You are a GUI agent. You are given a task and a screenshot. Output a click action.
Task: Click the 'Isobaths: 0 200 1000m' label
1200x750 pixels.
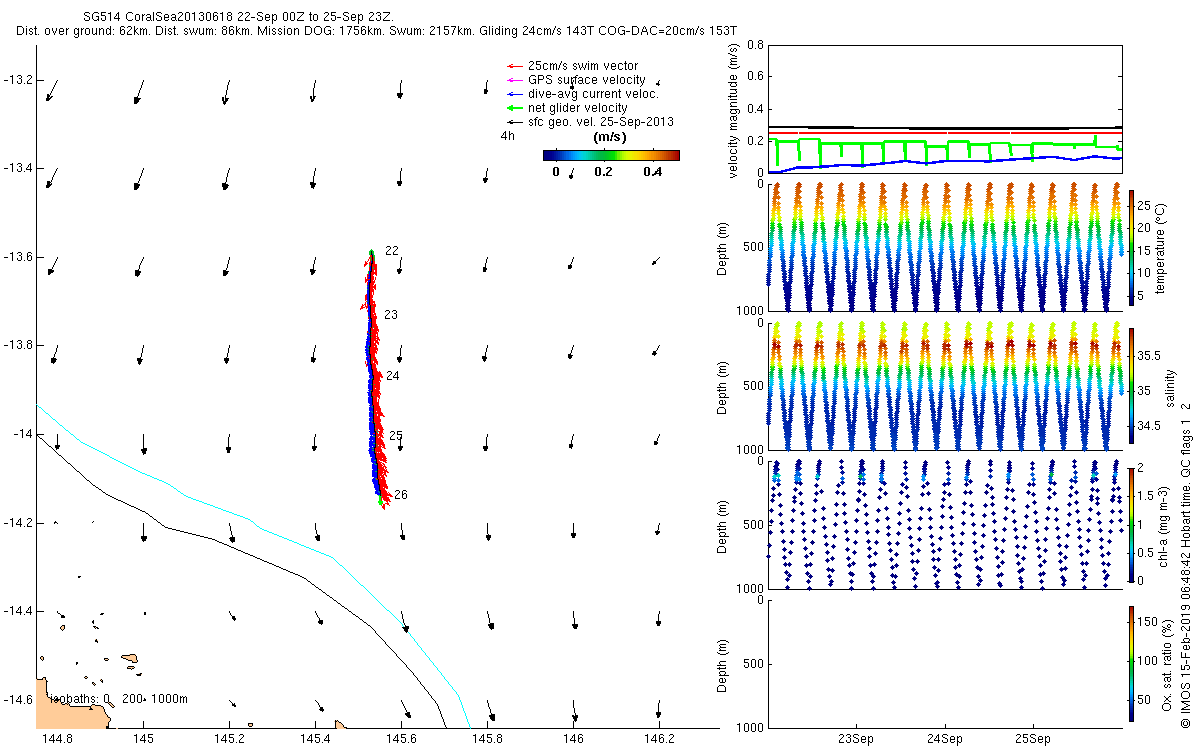tap(117, 698)
